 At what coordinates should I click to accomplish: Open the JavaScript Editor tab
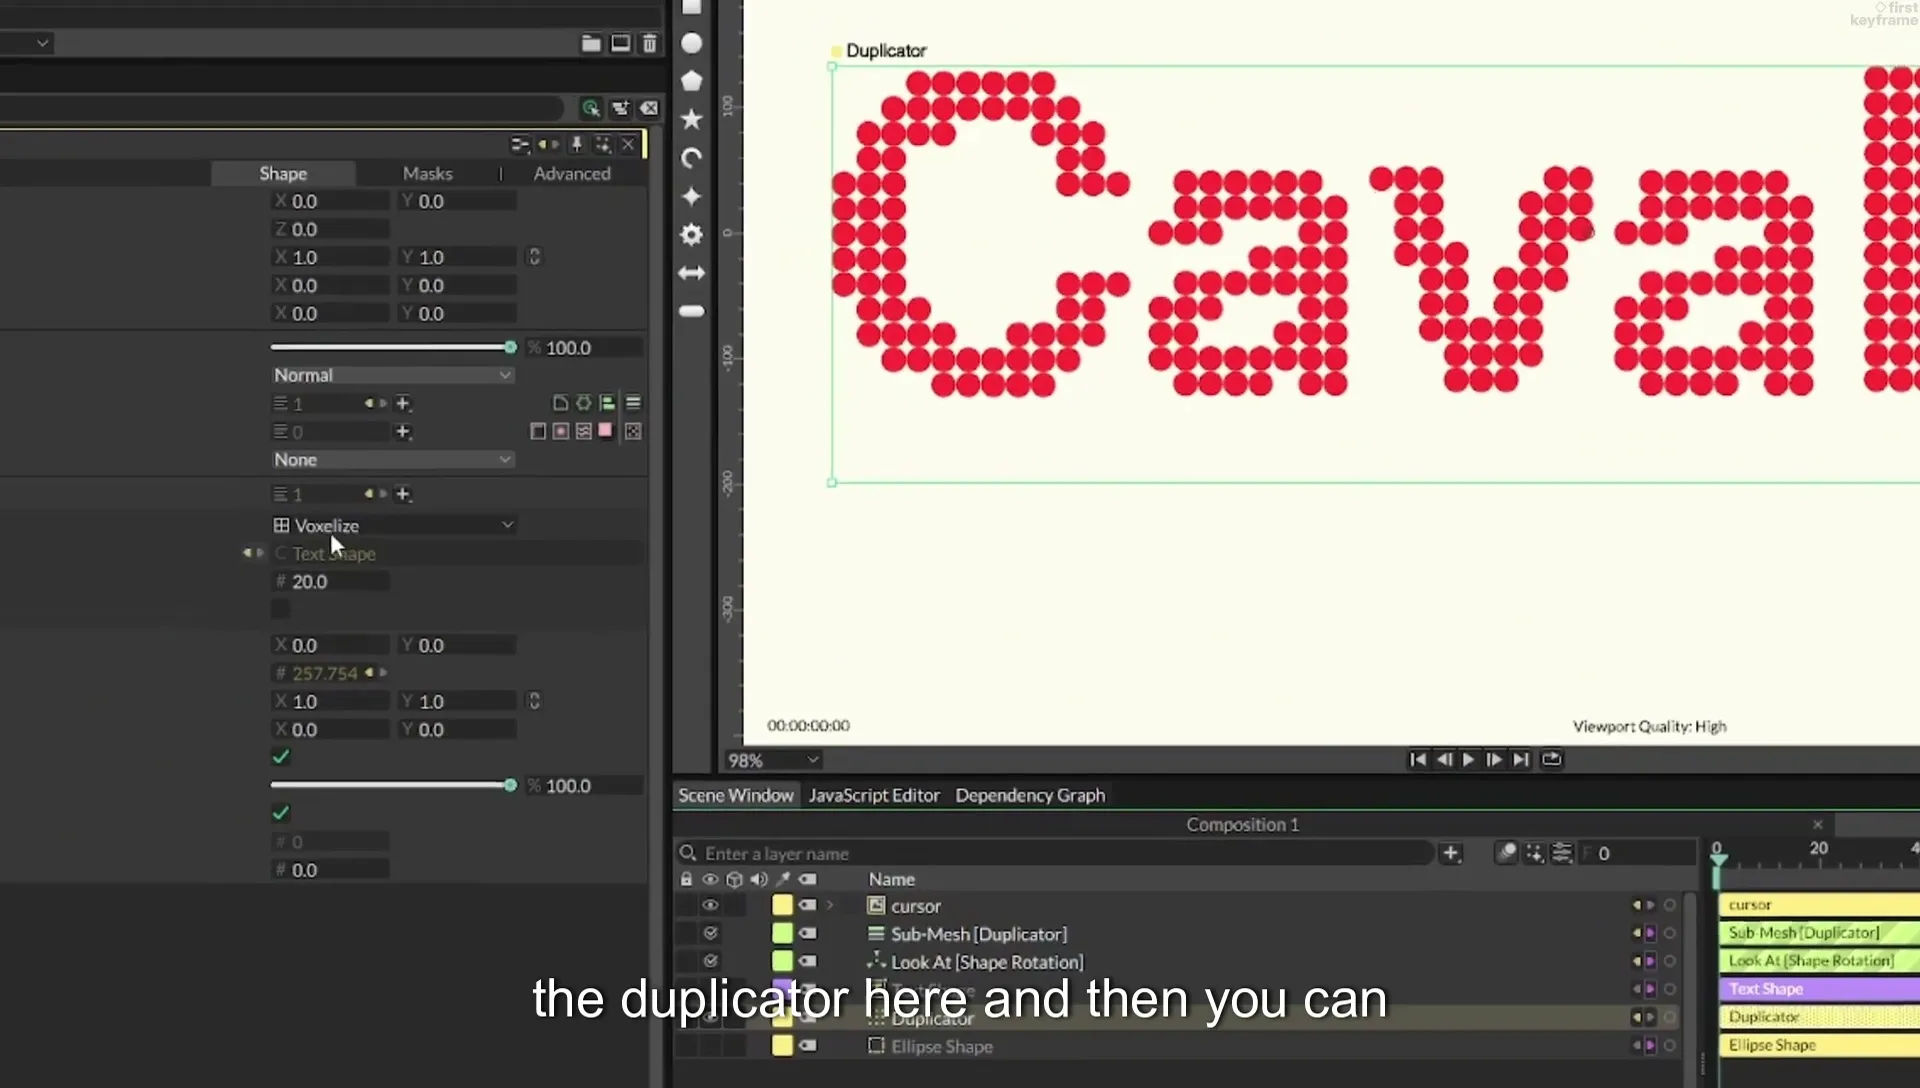(874, 795)
